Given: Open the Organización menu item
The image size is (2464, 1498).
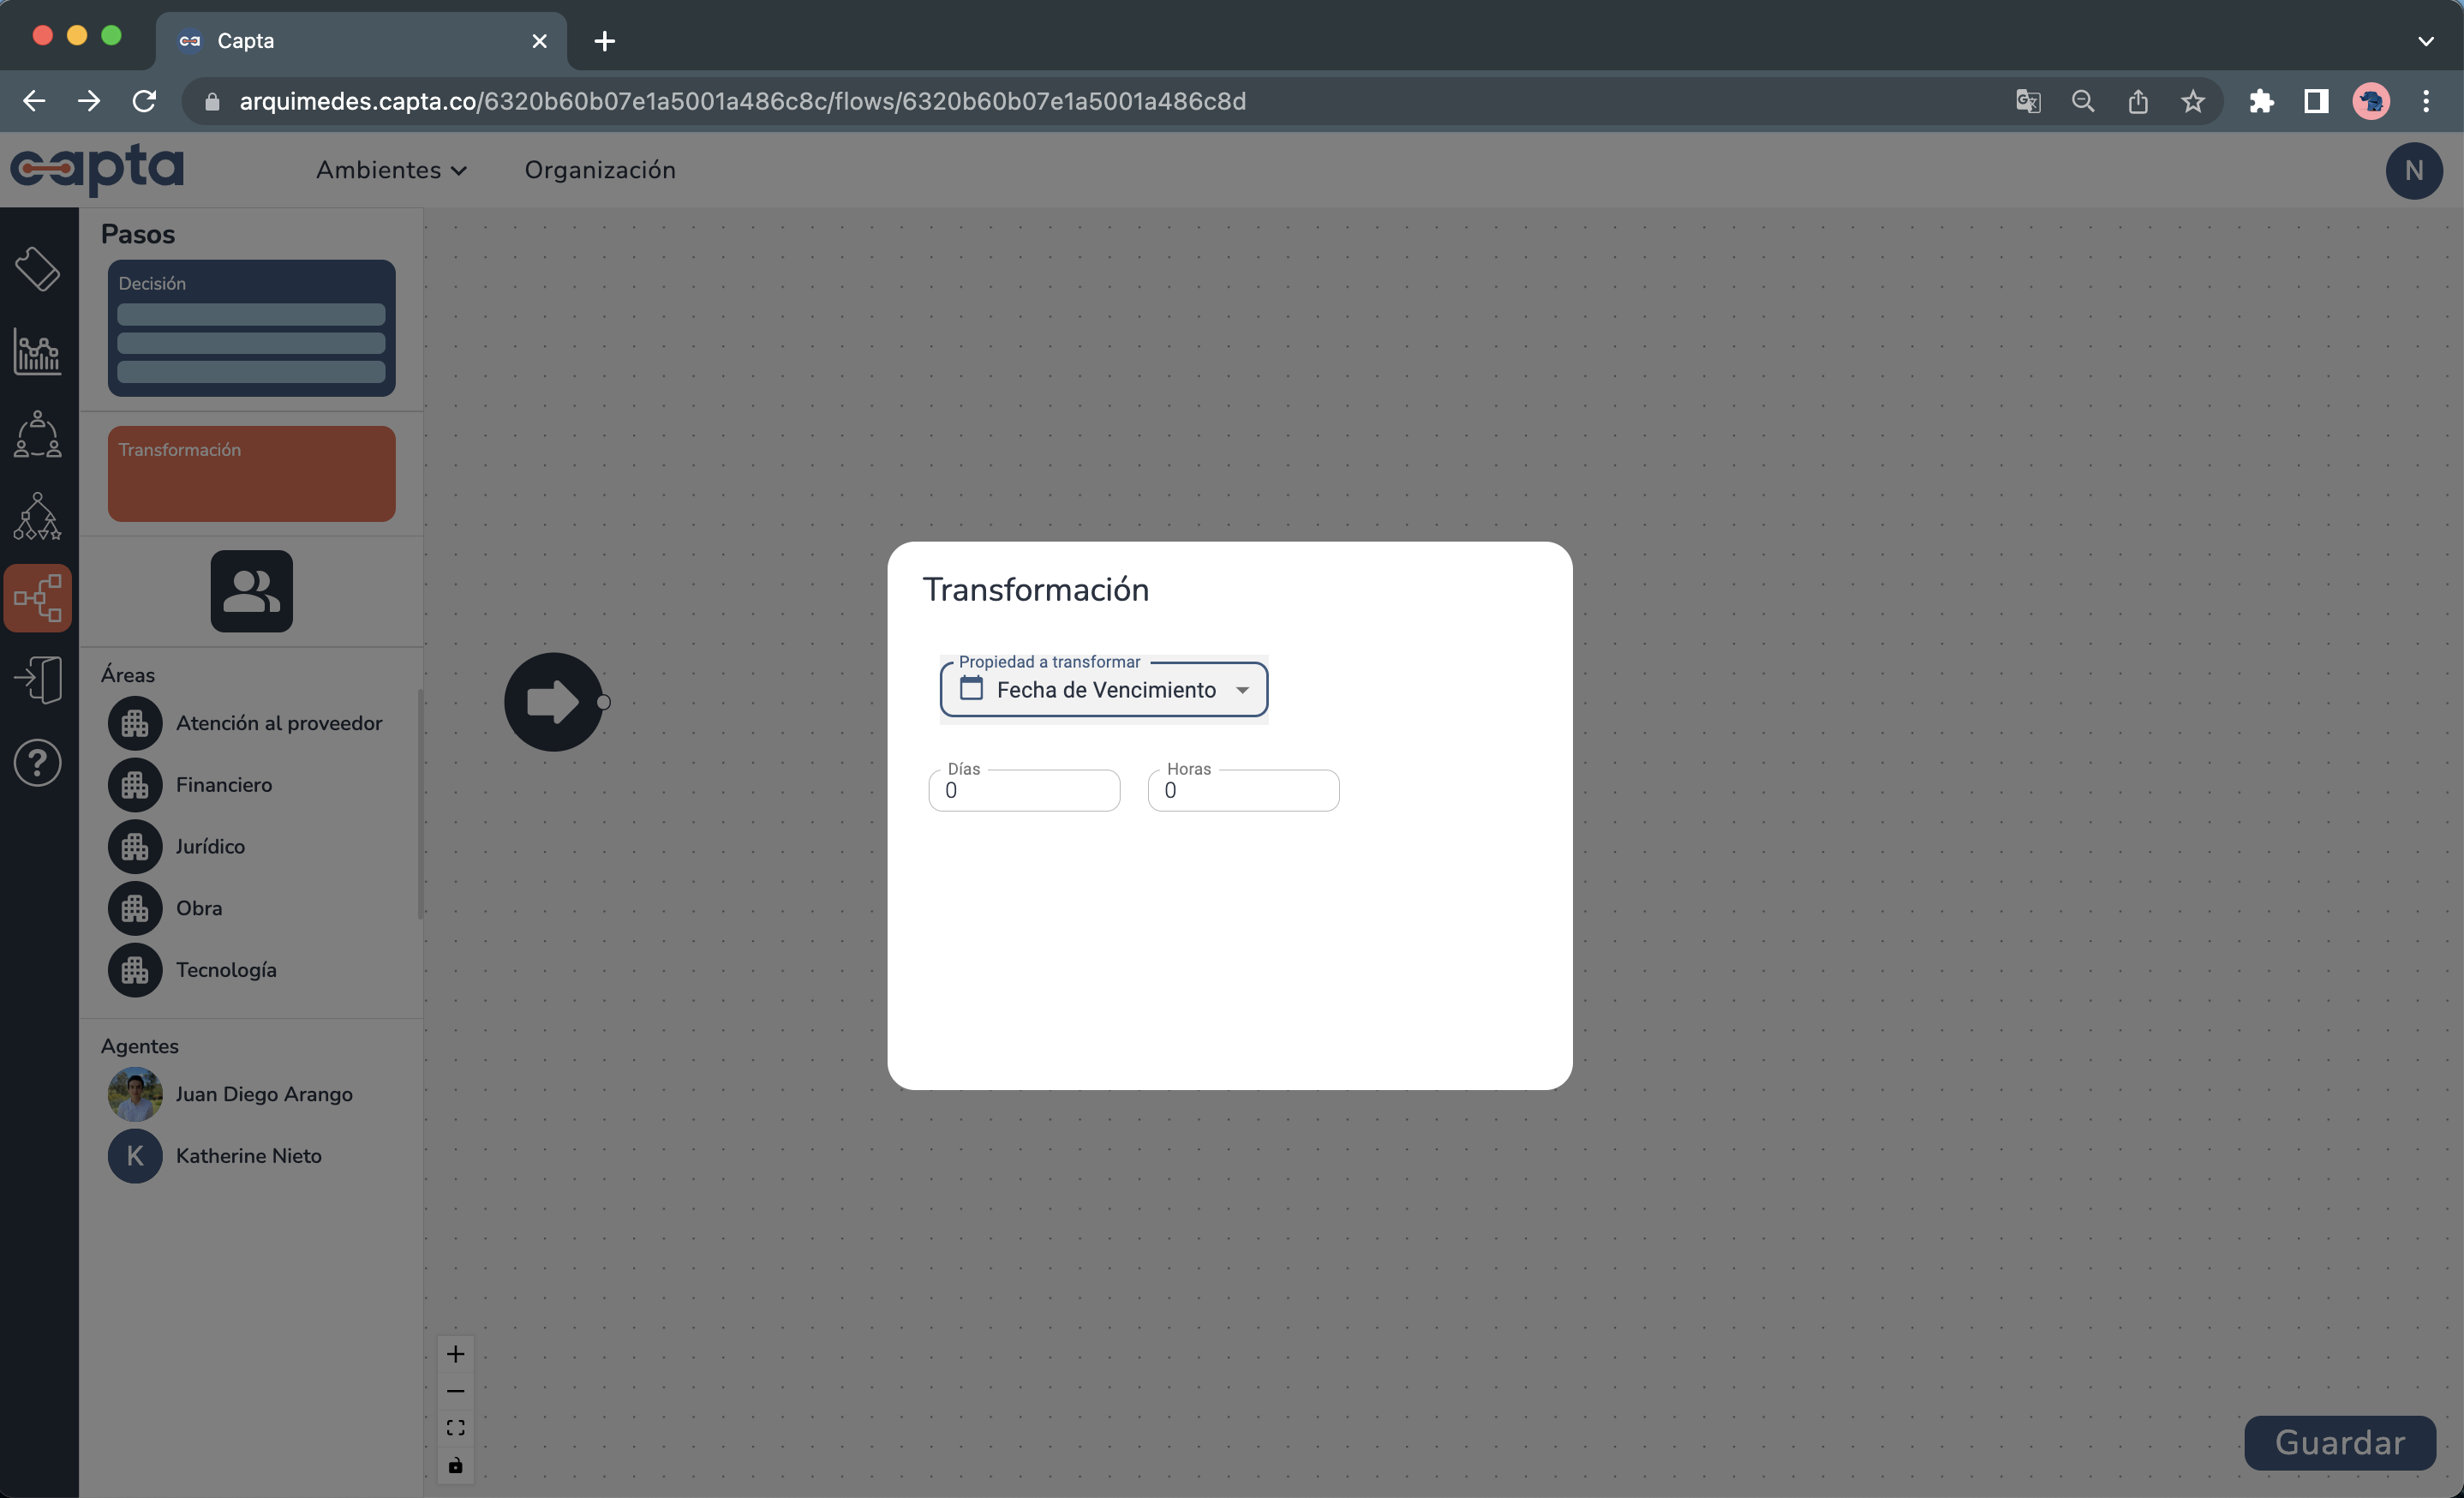Looking at the screenshot, I should coord(600,170).
